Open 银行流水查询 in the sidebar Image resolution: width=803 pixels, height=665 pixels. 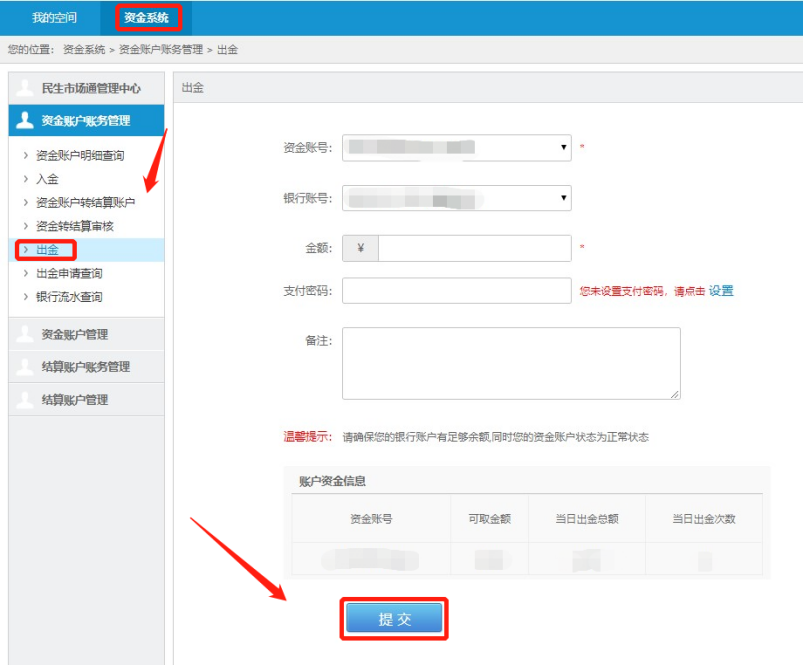(69, 297)
